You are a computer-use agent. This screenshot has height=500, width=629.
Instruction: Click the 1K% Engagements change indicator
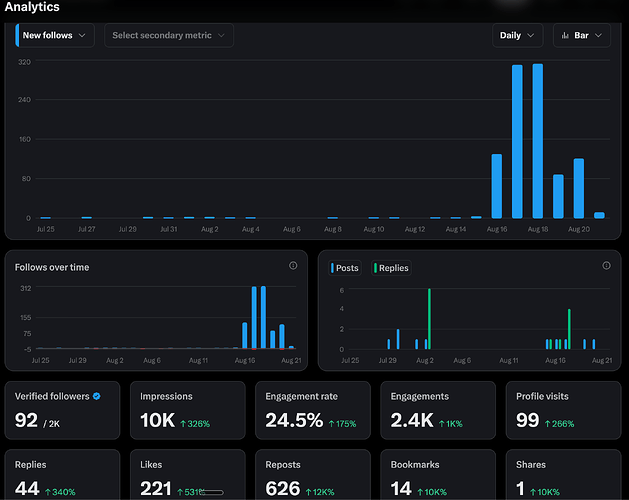click(450, 424)
